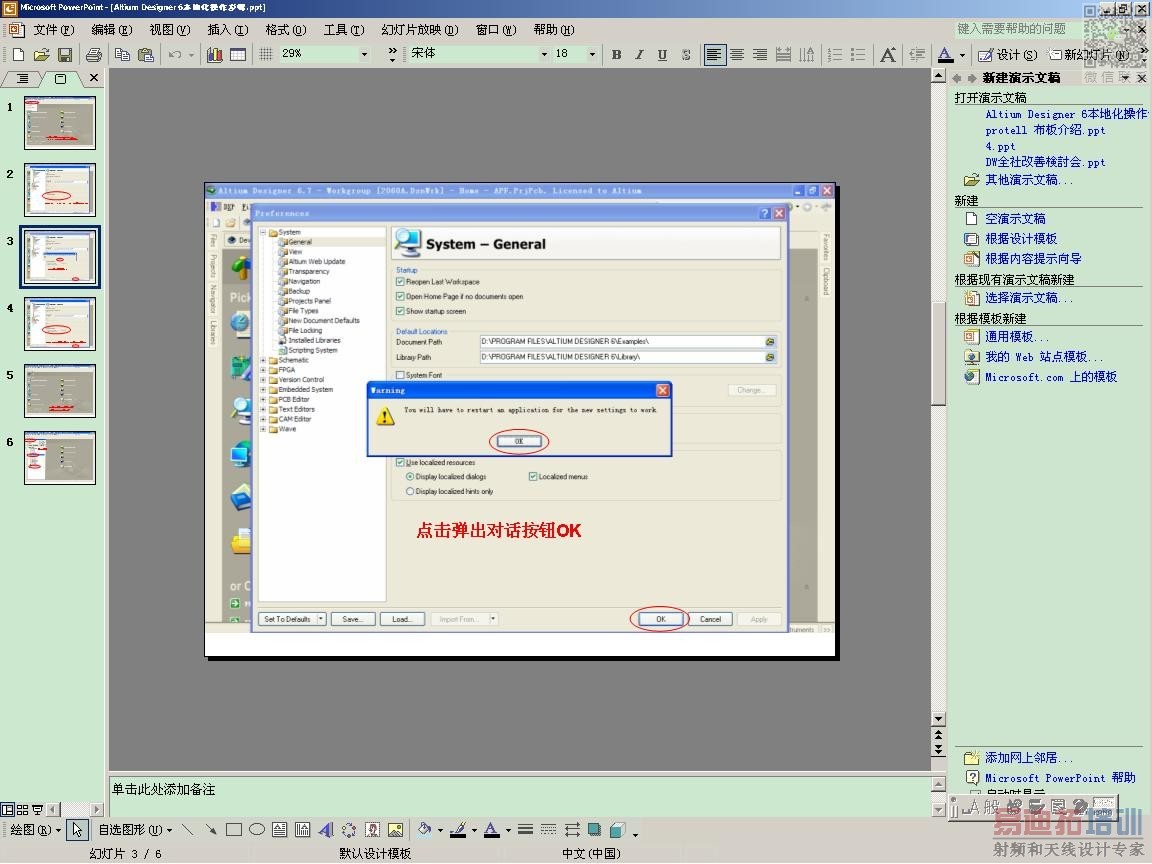Save the presentation with the floppy icon
Screen dimensions: 1152x864
click(x=65, y=54)
